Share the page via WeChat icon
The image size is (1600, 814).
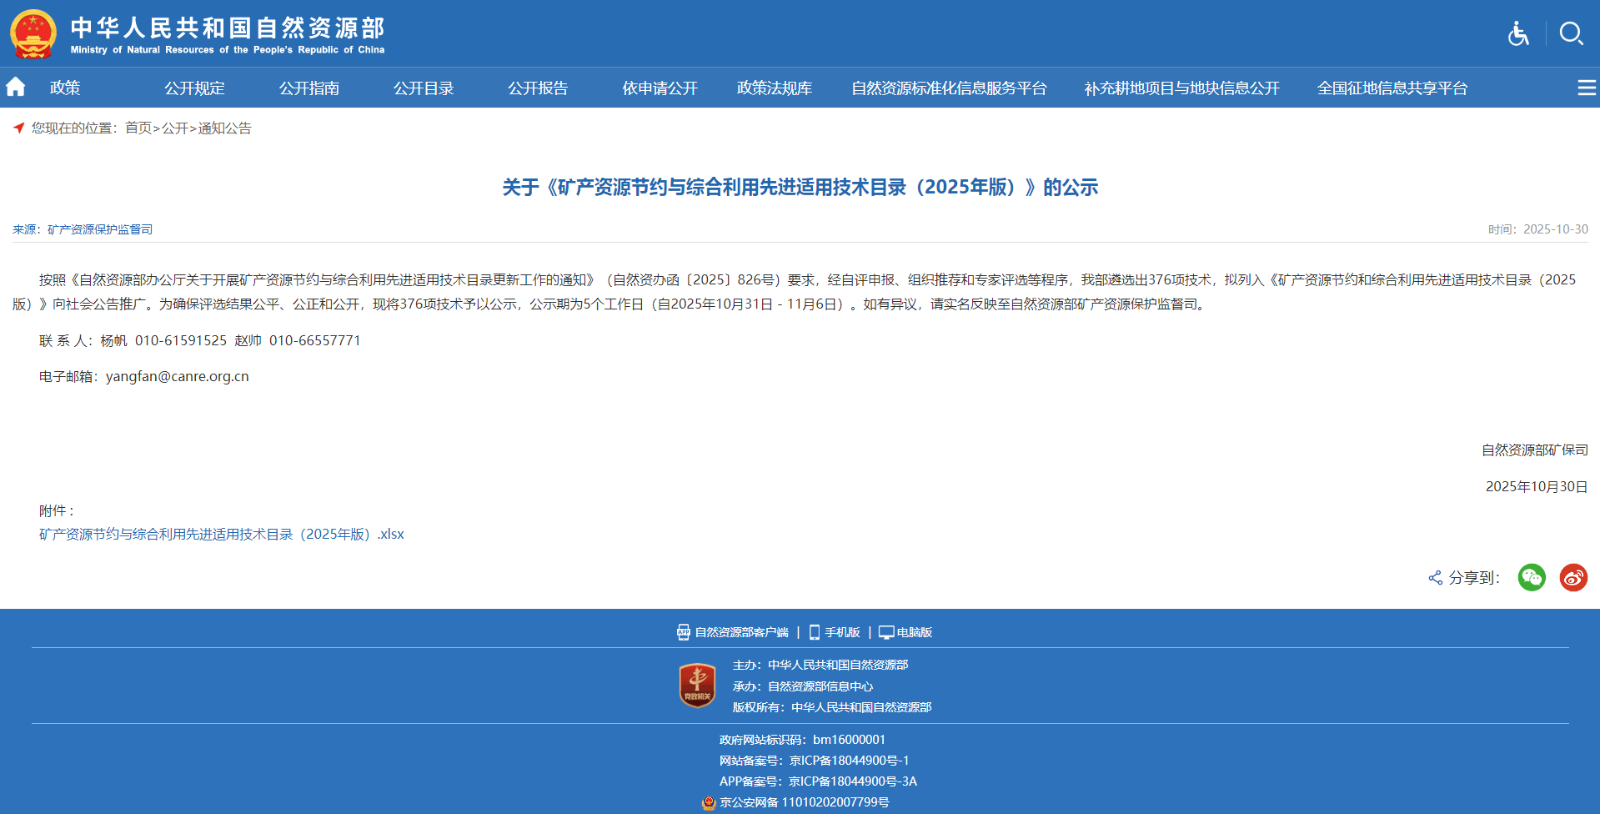1531,577
